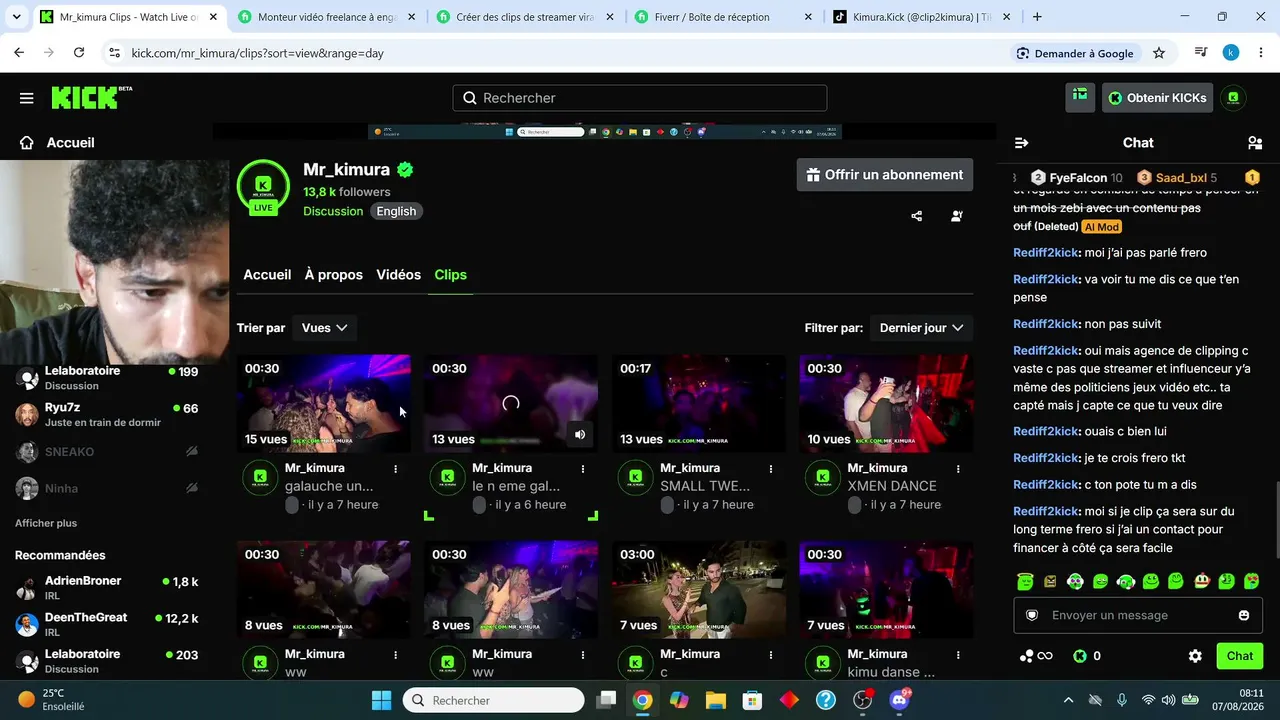1280x720 pixels.
Task: Open the Mr_kimura LIVE avatar
Action: click(x=263, y=186)
